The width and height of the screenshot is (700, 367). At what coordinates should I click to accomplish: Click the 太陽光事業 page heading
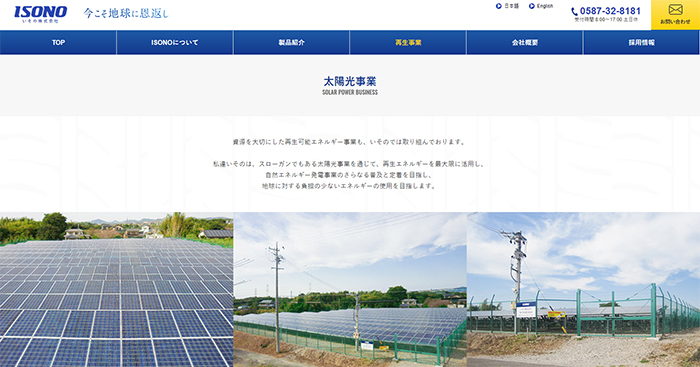[350, 81]
